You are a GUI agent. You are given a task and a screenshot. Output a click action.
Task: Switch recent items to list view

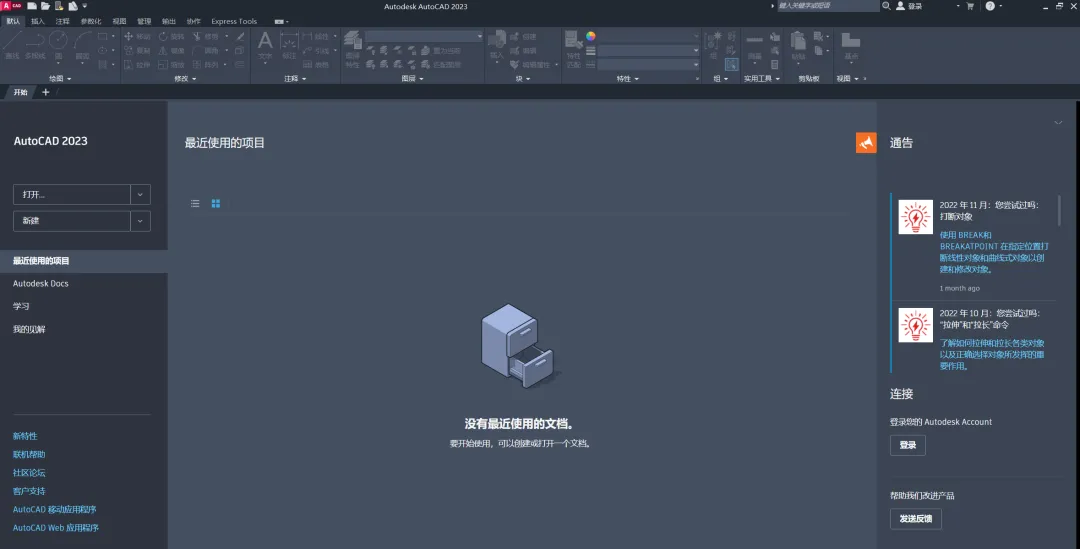[x=195, y=203]
